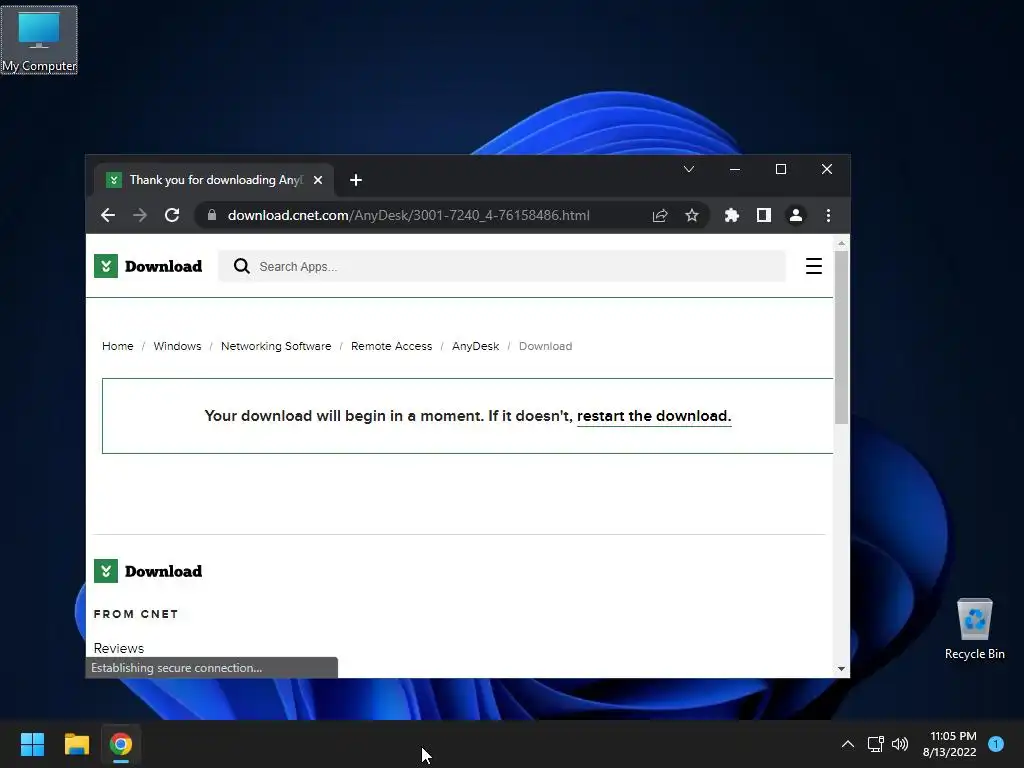Select the 'Thank you for downloading AnyDesk' tab
The width and height of the screenshot is (1024, 768).
(x=215, y=180)
